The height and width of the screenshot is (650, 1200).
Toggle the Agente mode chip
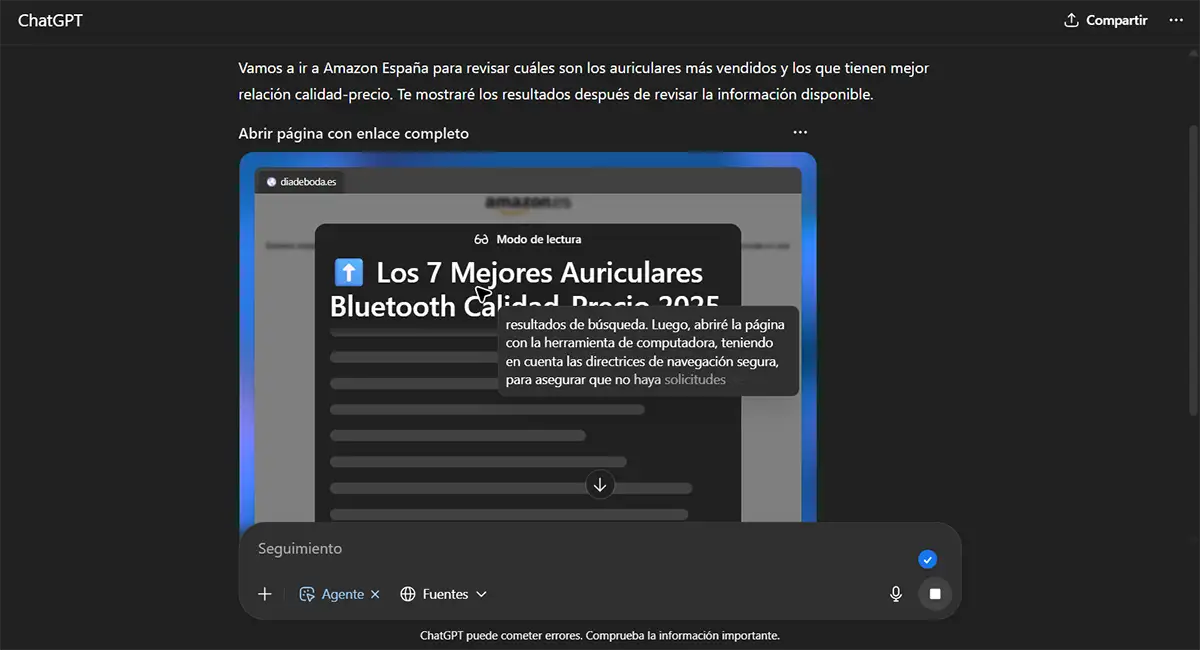[x=333, y=594]
